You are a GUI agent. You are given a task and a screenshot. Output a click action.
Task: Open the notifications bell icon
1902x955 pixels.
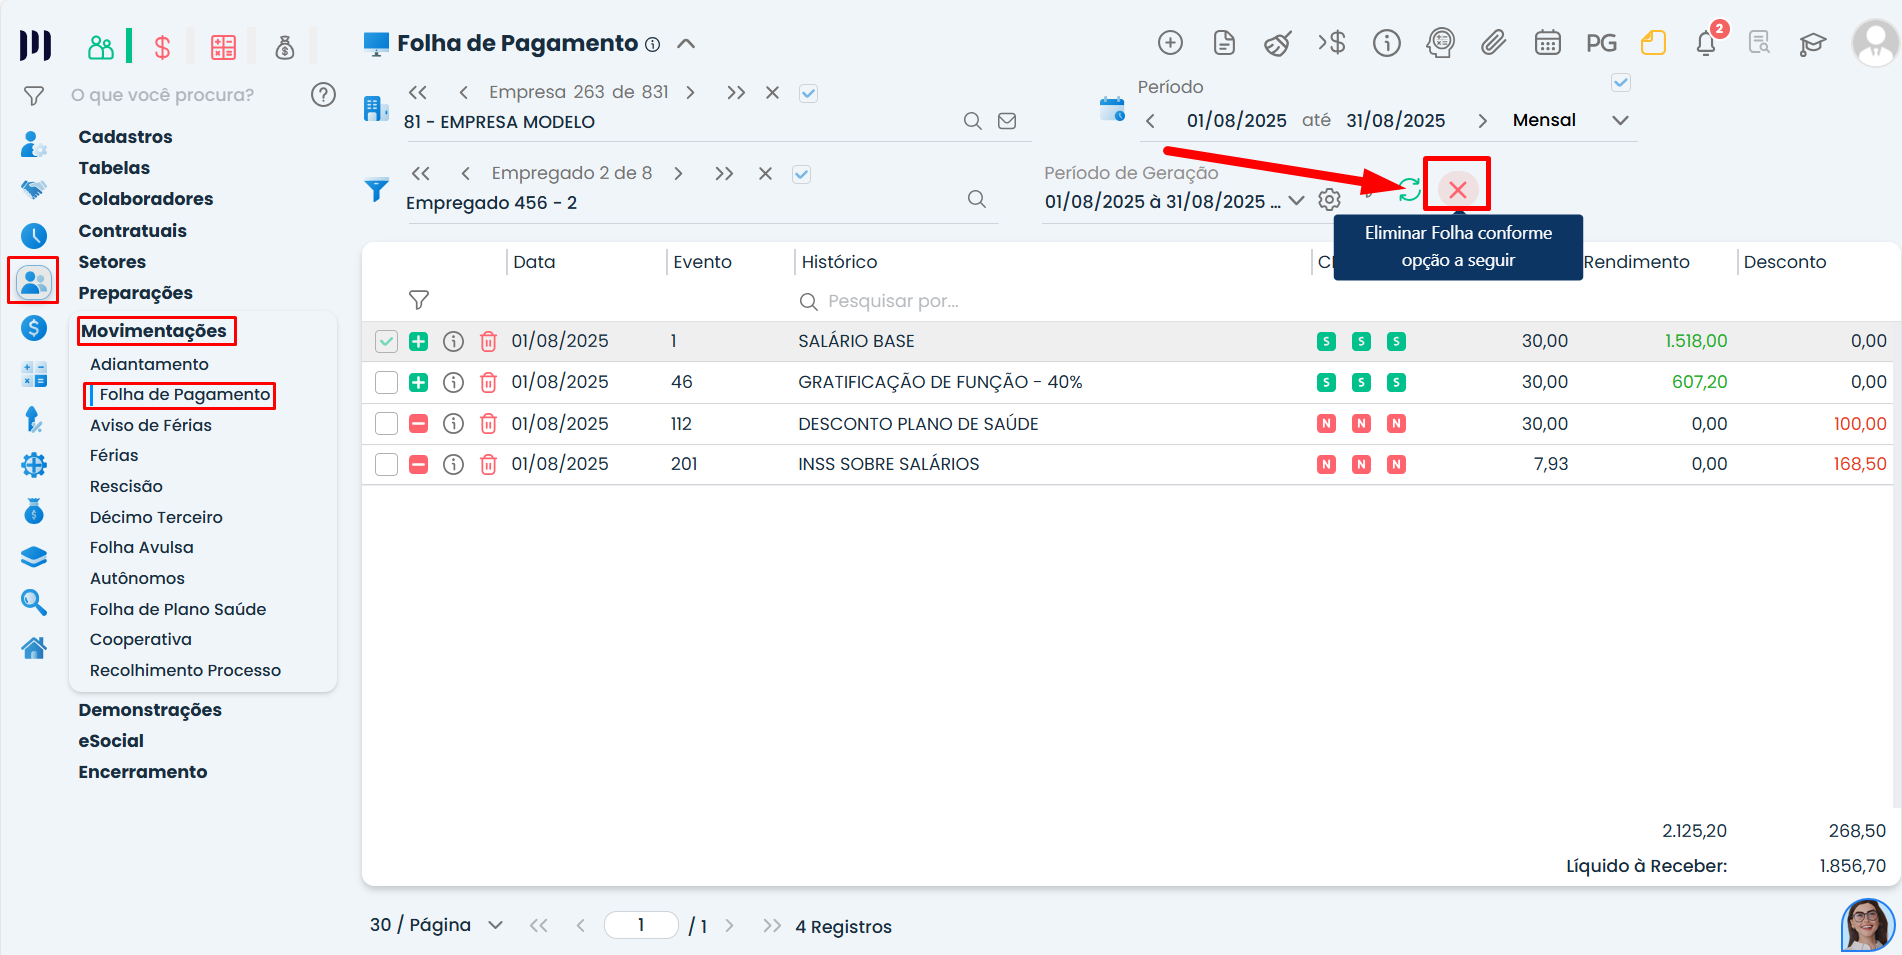click(x=1708, y=43)
